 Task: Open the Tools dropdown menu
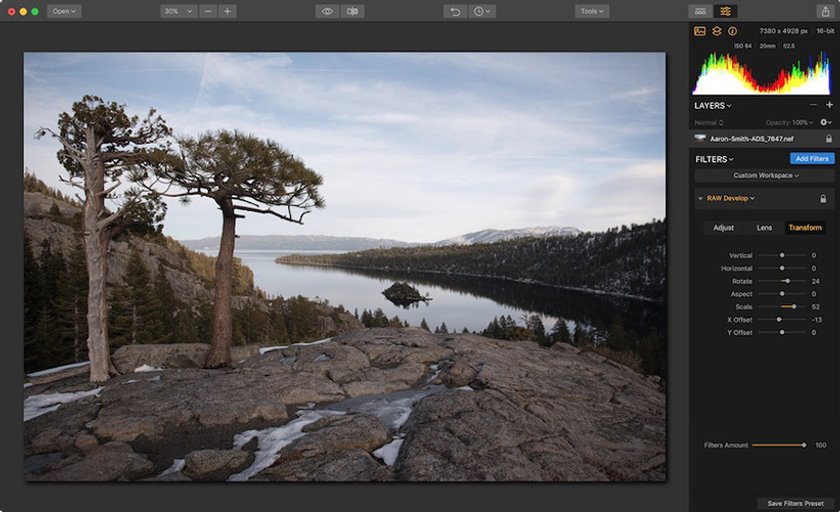[592, 11]
